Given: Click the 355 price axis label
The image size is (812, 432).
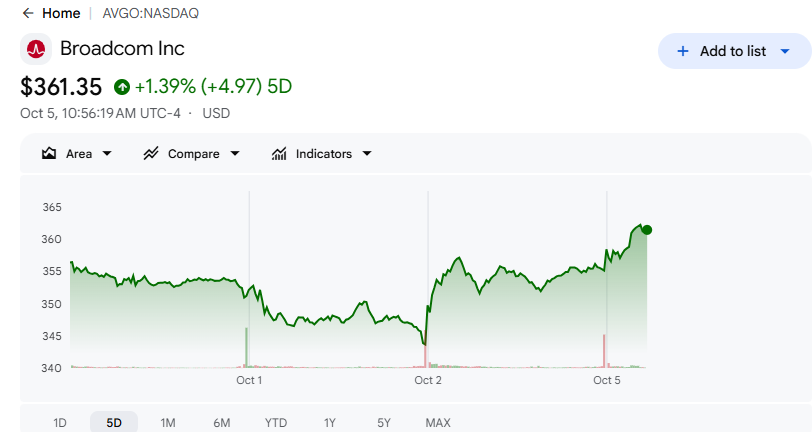Looking at the screenshot, I should (52, 271).
